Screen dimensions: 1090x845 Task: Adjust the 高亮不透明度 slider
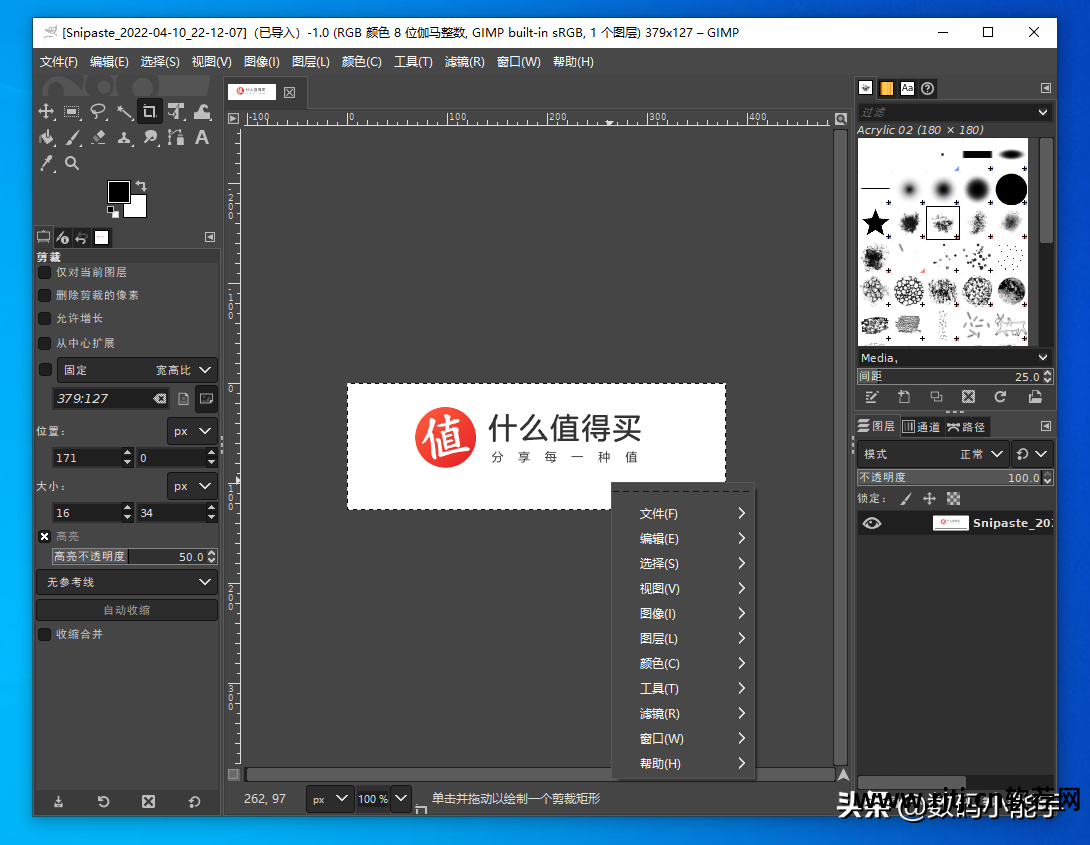(x=134, y=557)
